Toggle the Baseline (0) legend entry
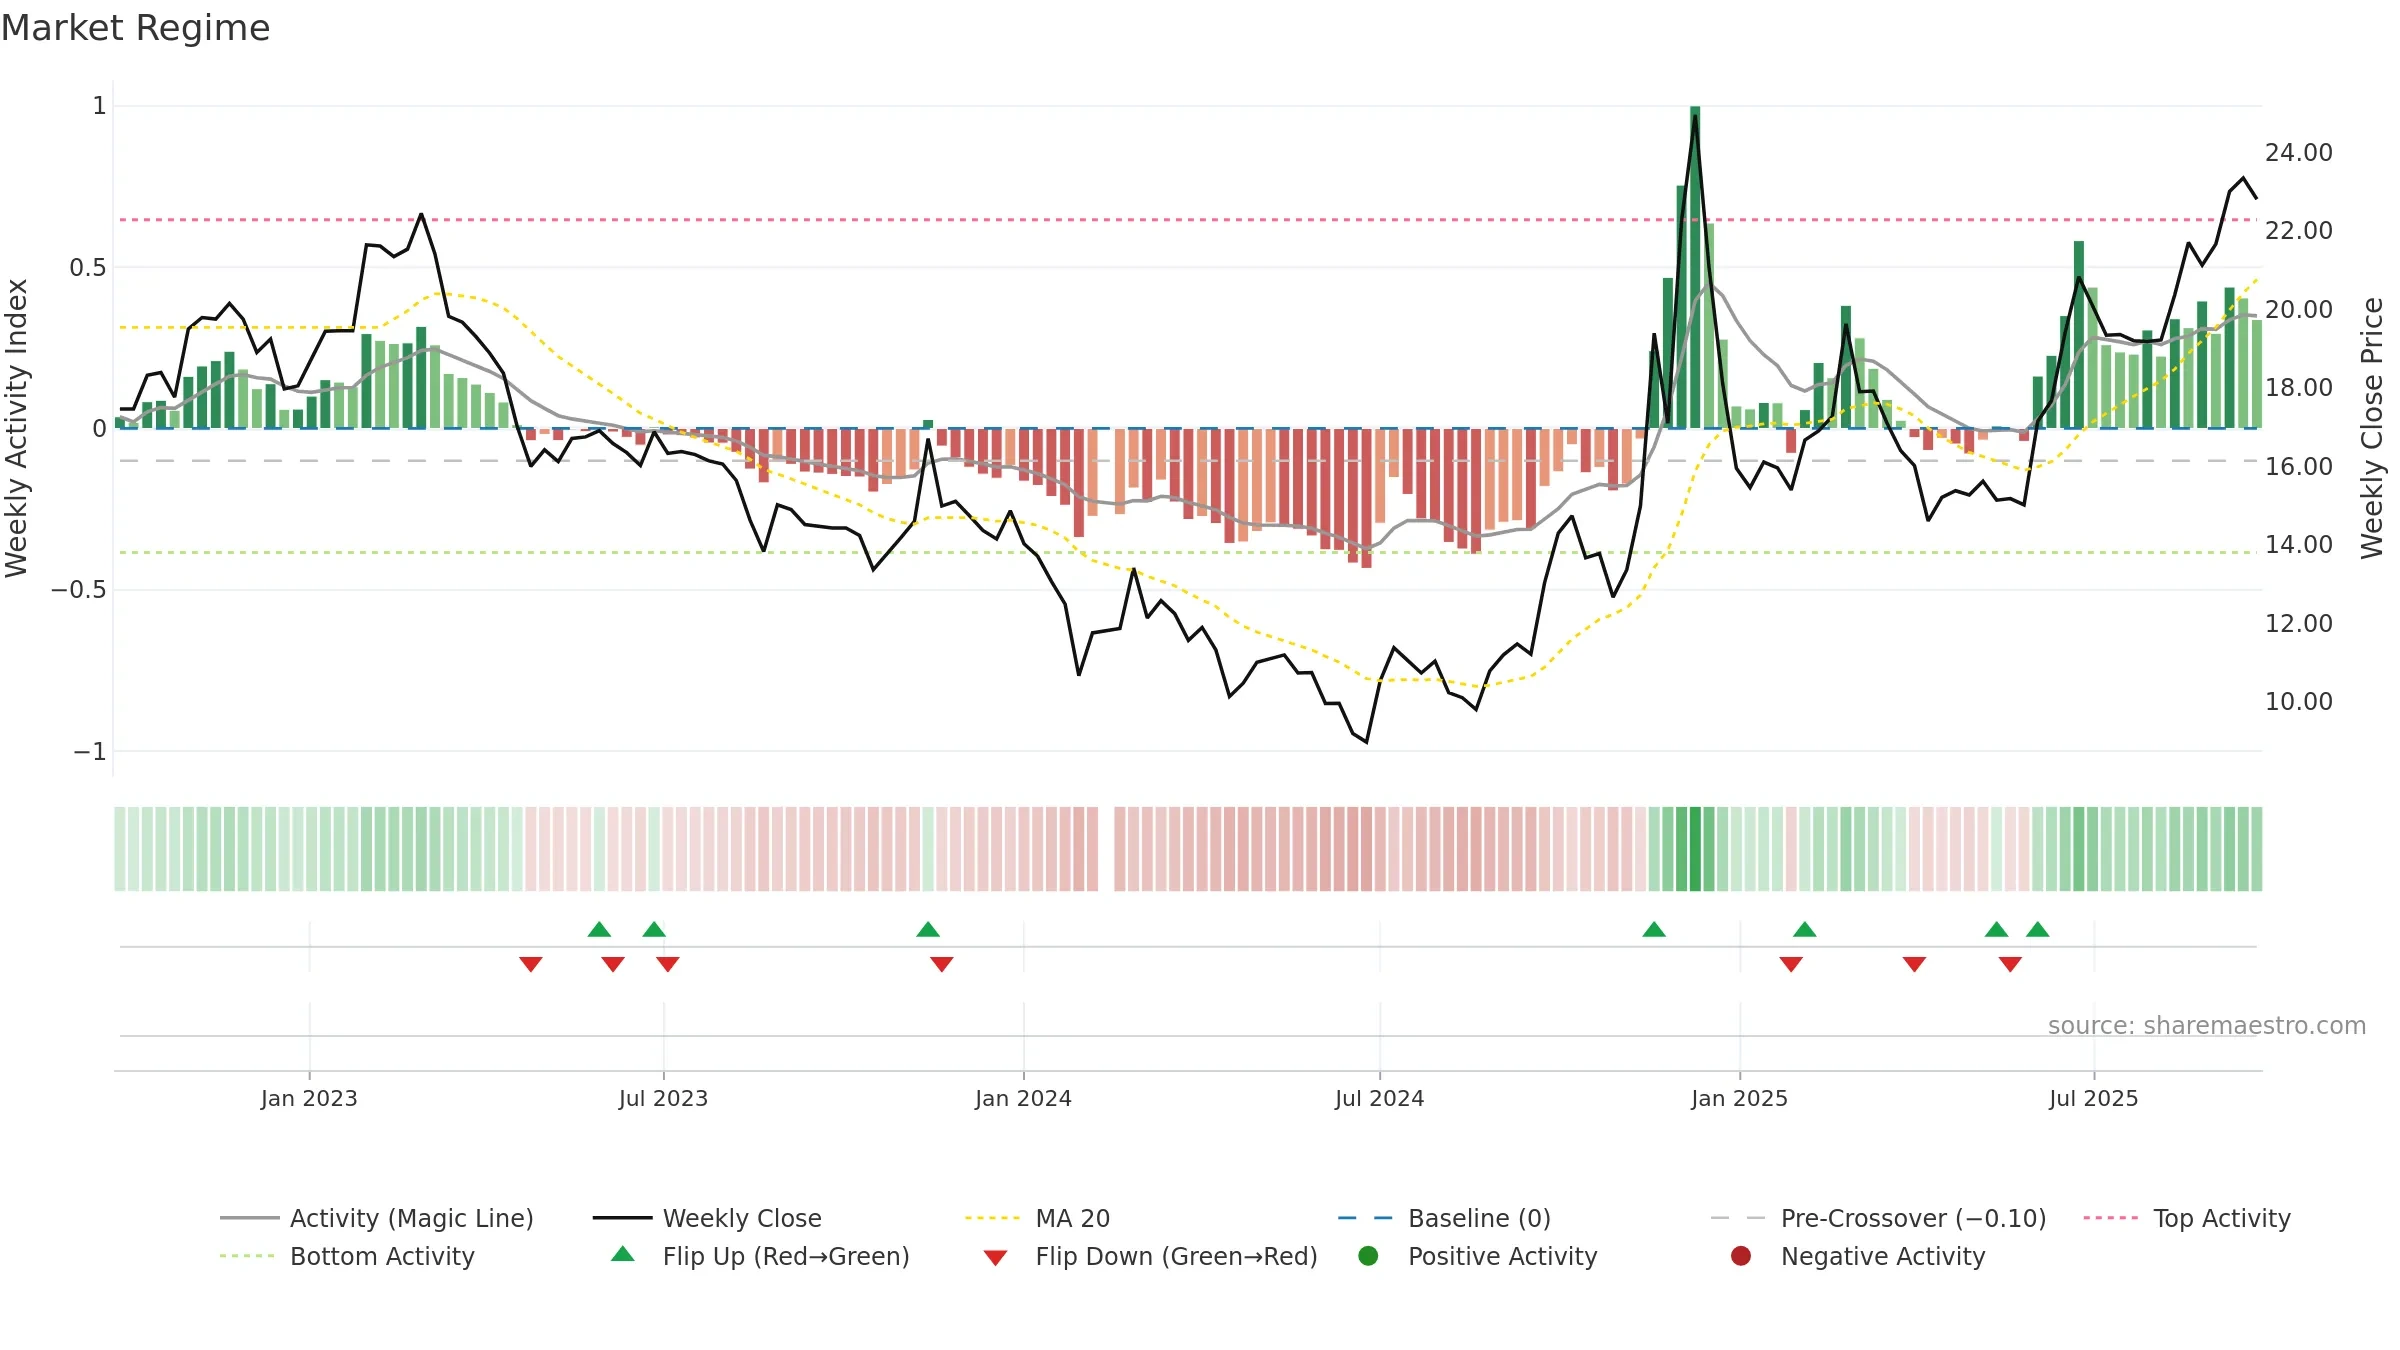Screen dimensions: 2400x1350 1444,1218
